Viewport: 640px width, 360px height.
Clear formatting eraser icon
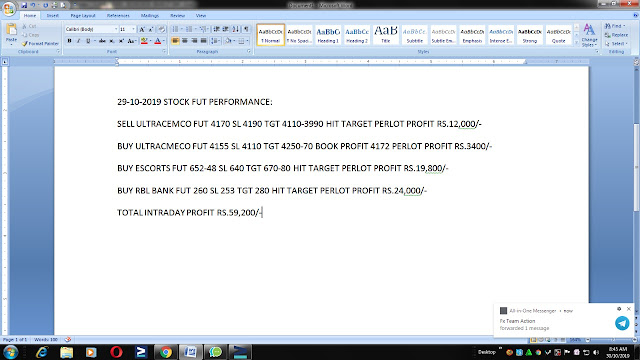162,29
